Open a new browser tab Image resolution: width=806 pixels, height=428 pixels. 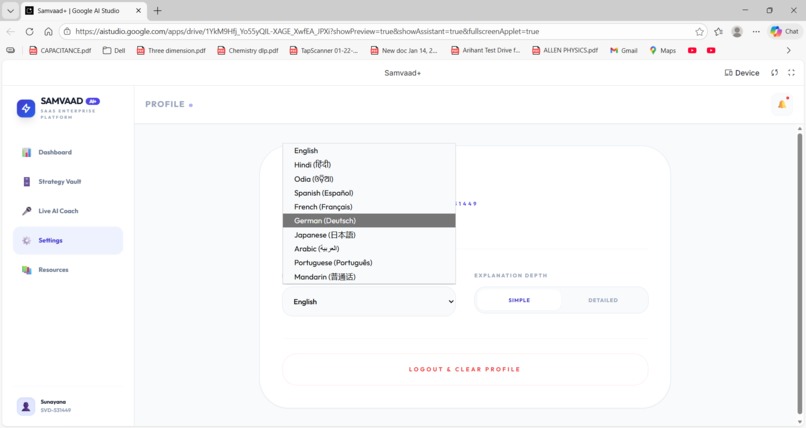(x=158, y=10)
